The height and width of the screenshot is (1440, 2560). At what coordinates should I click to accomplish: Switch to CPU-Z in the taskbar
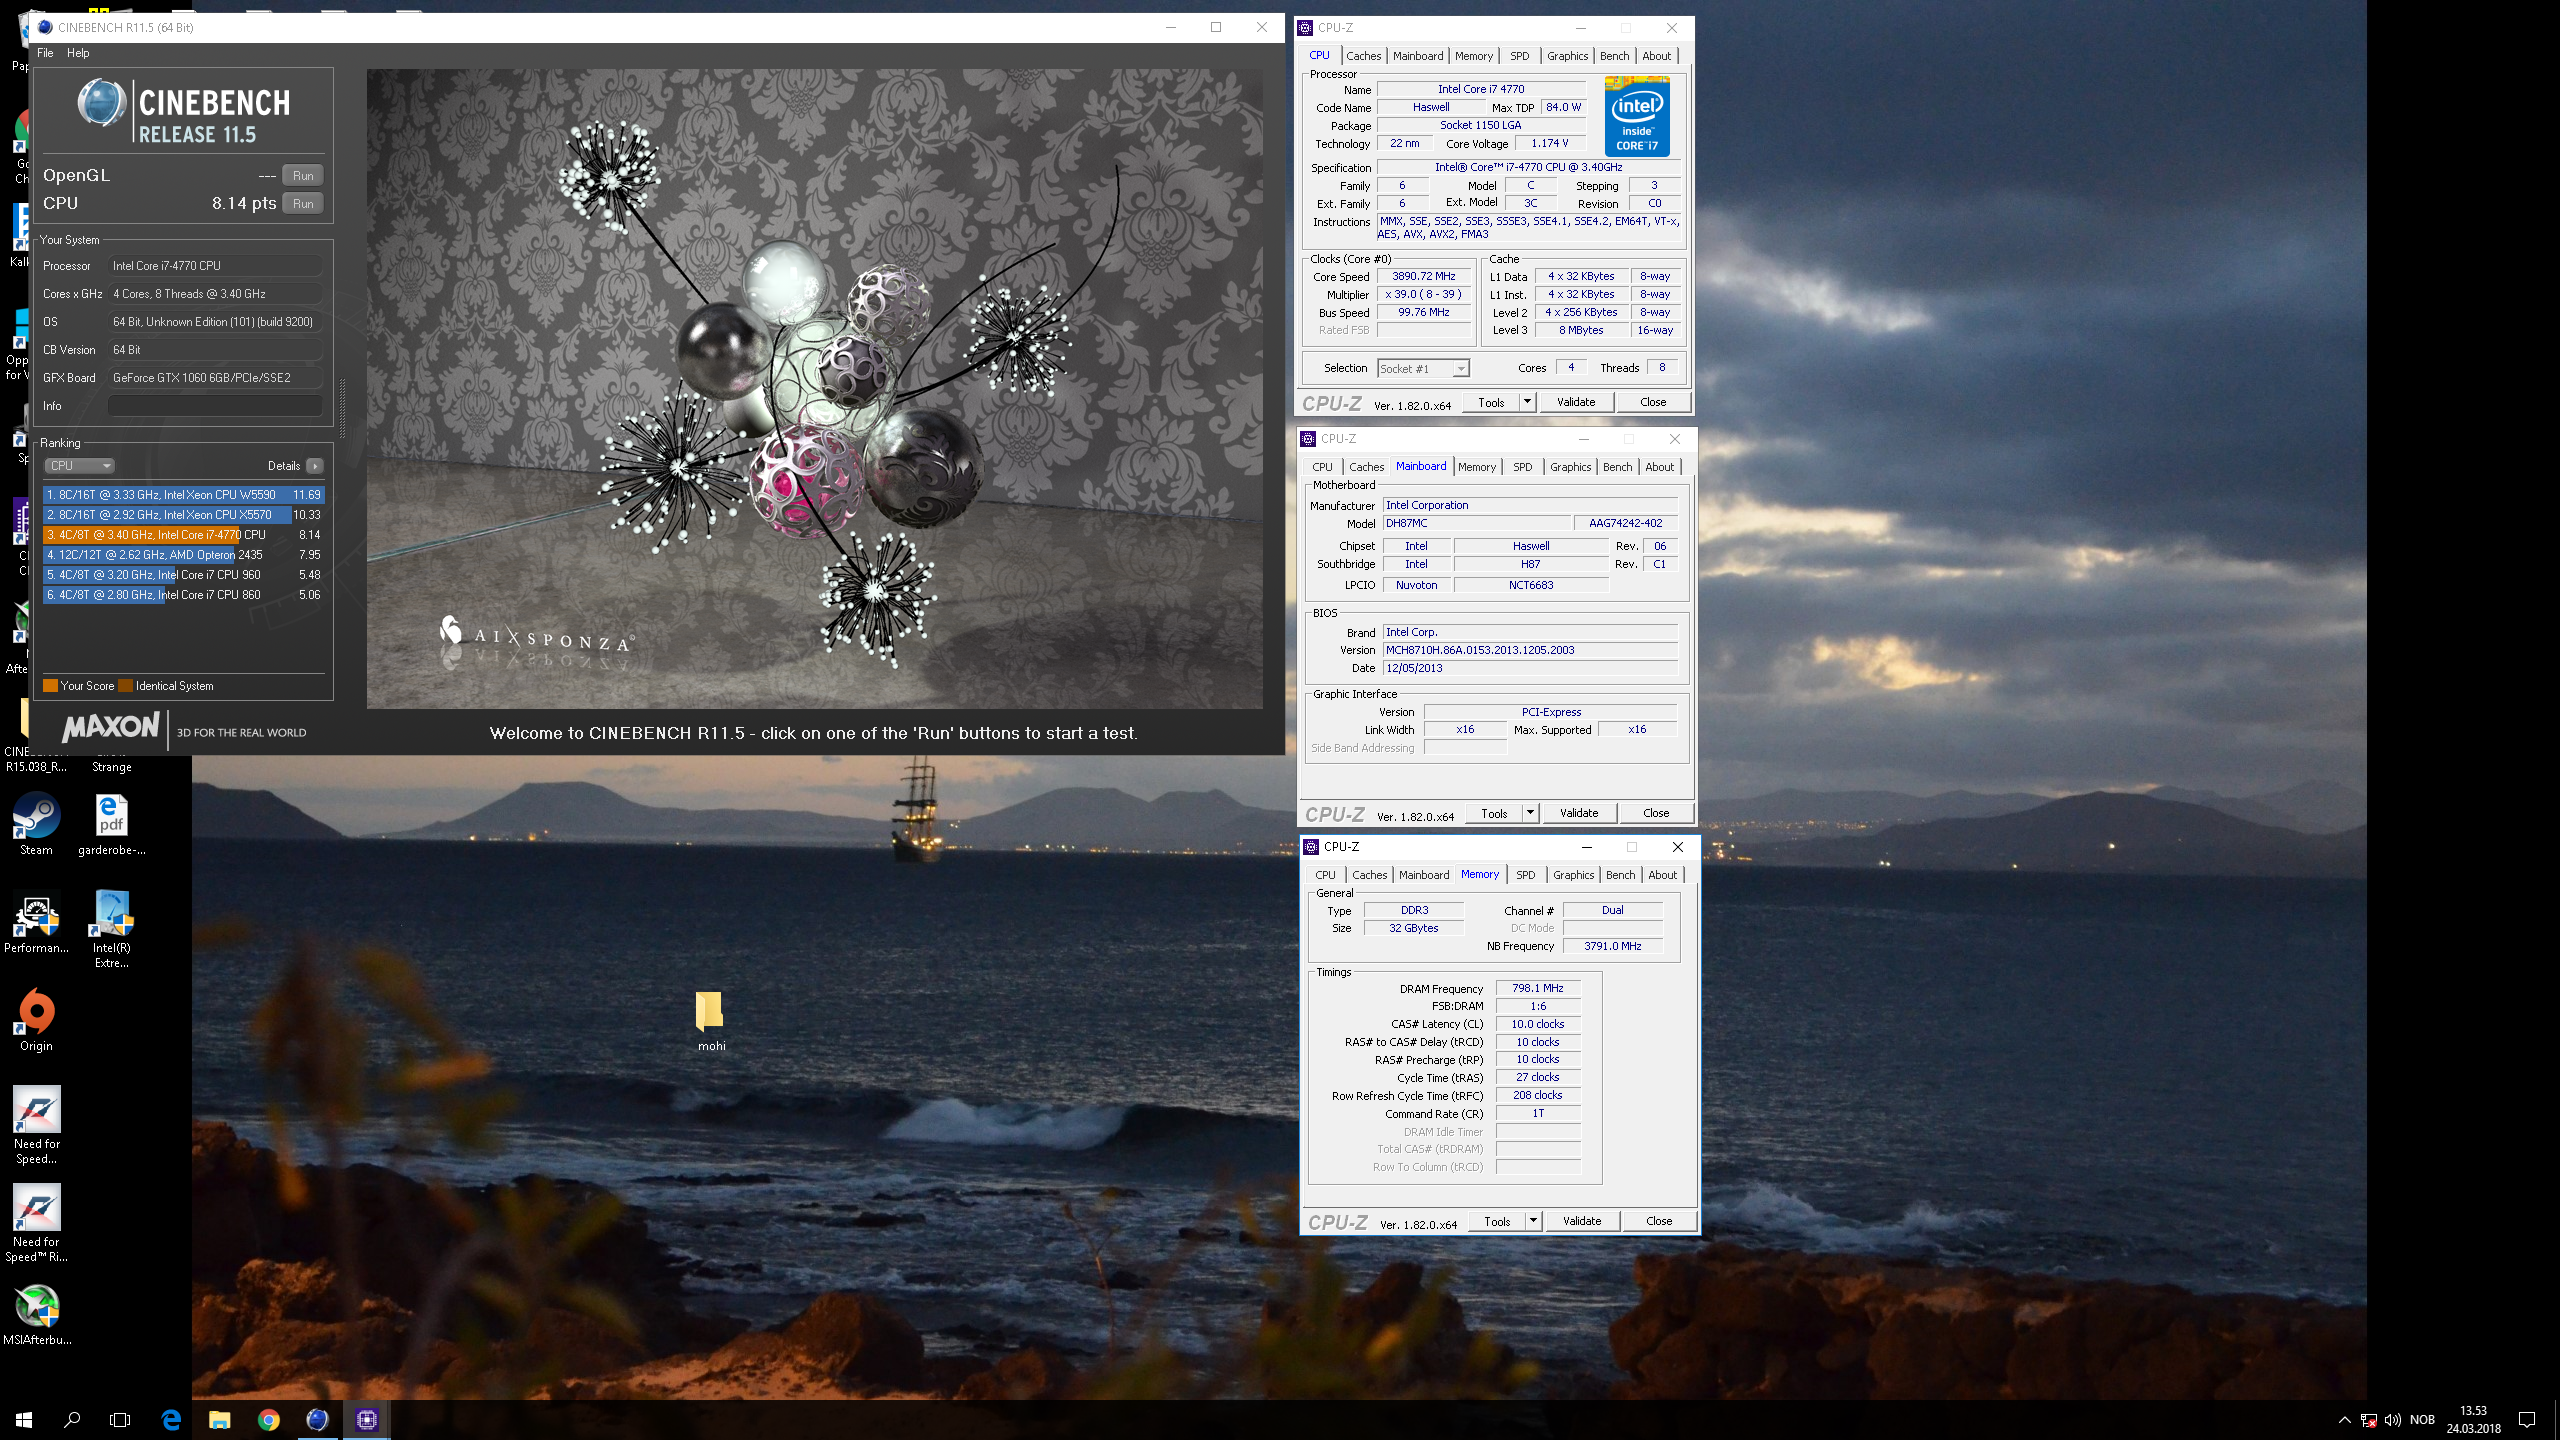click(x=366, y=1419)
